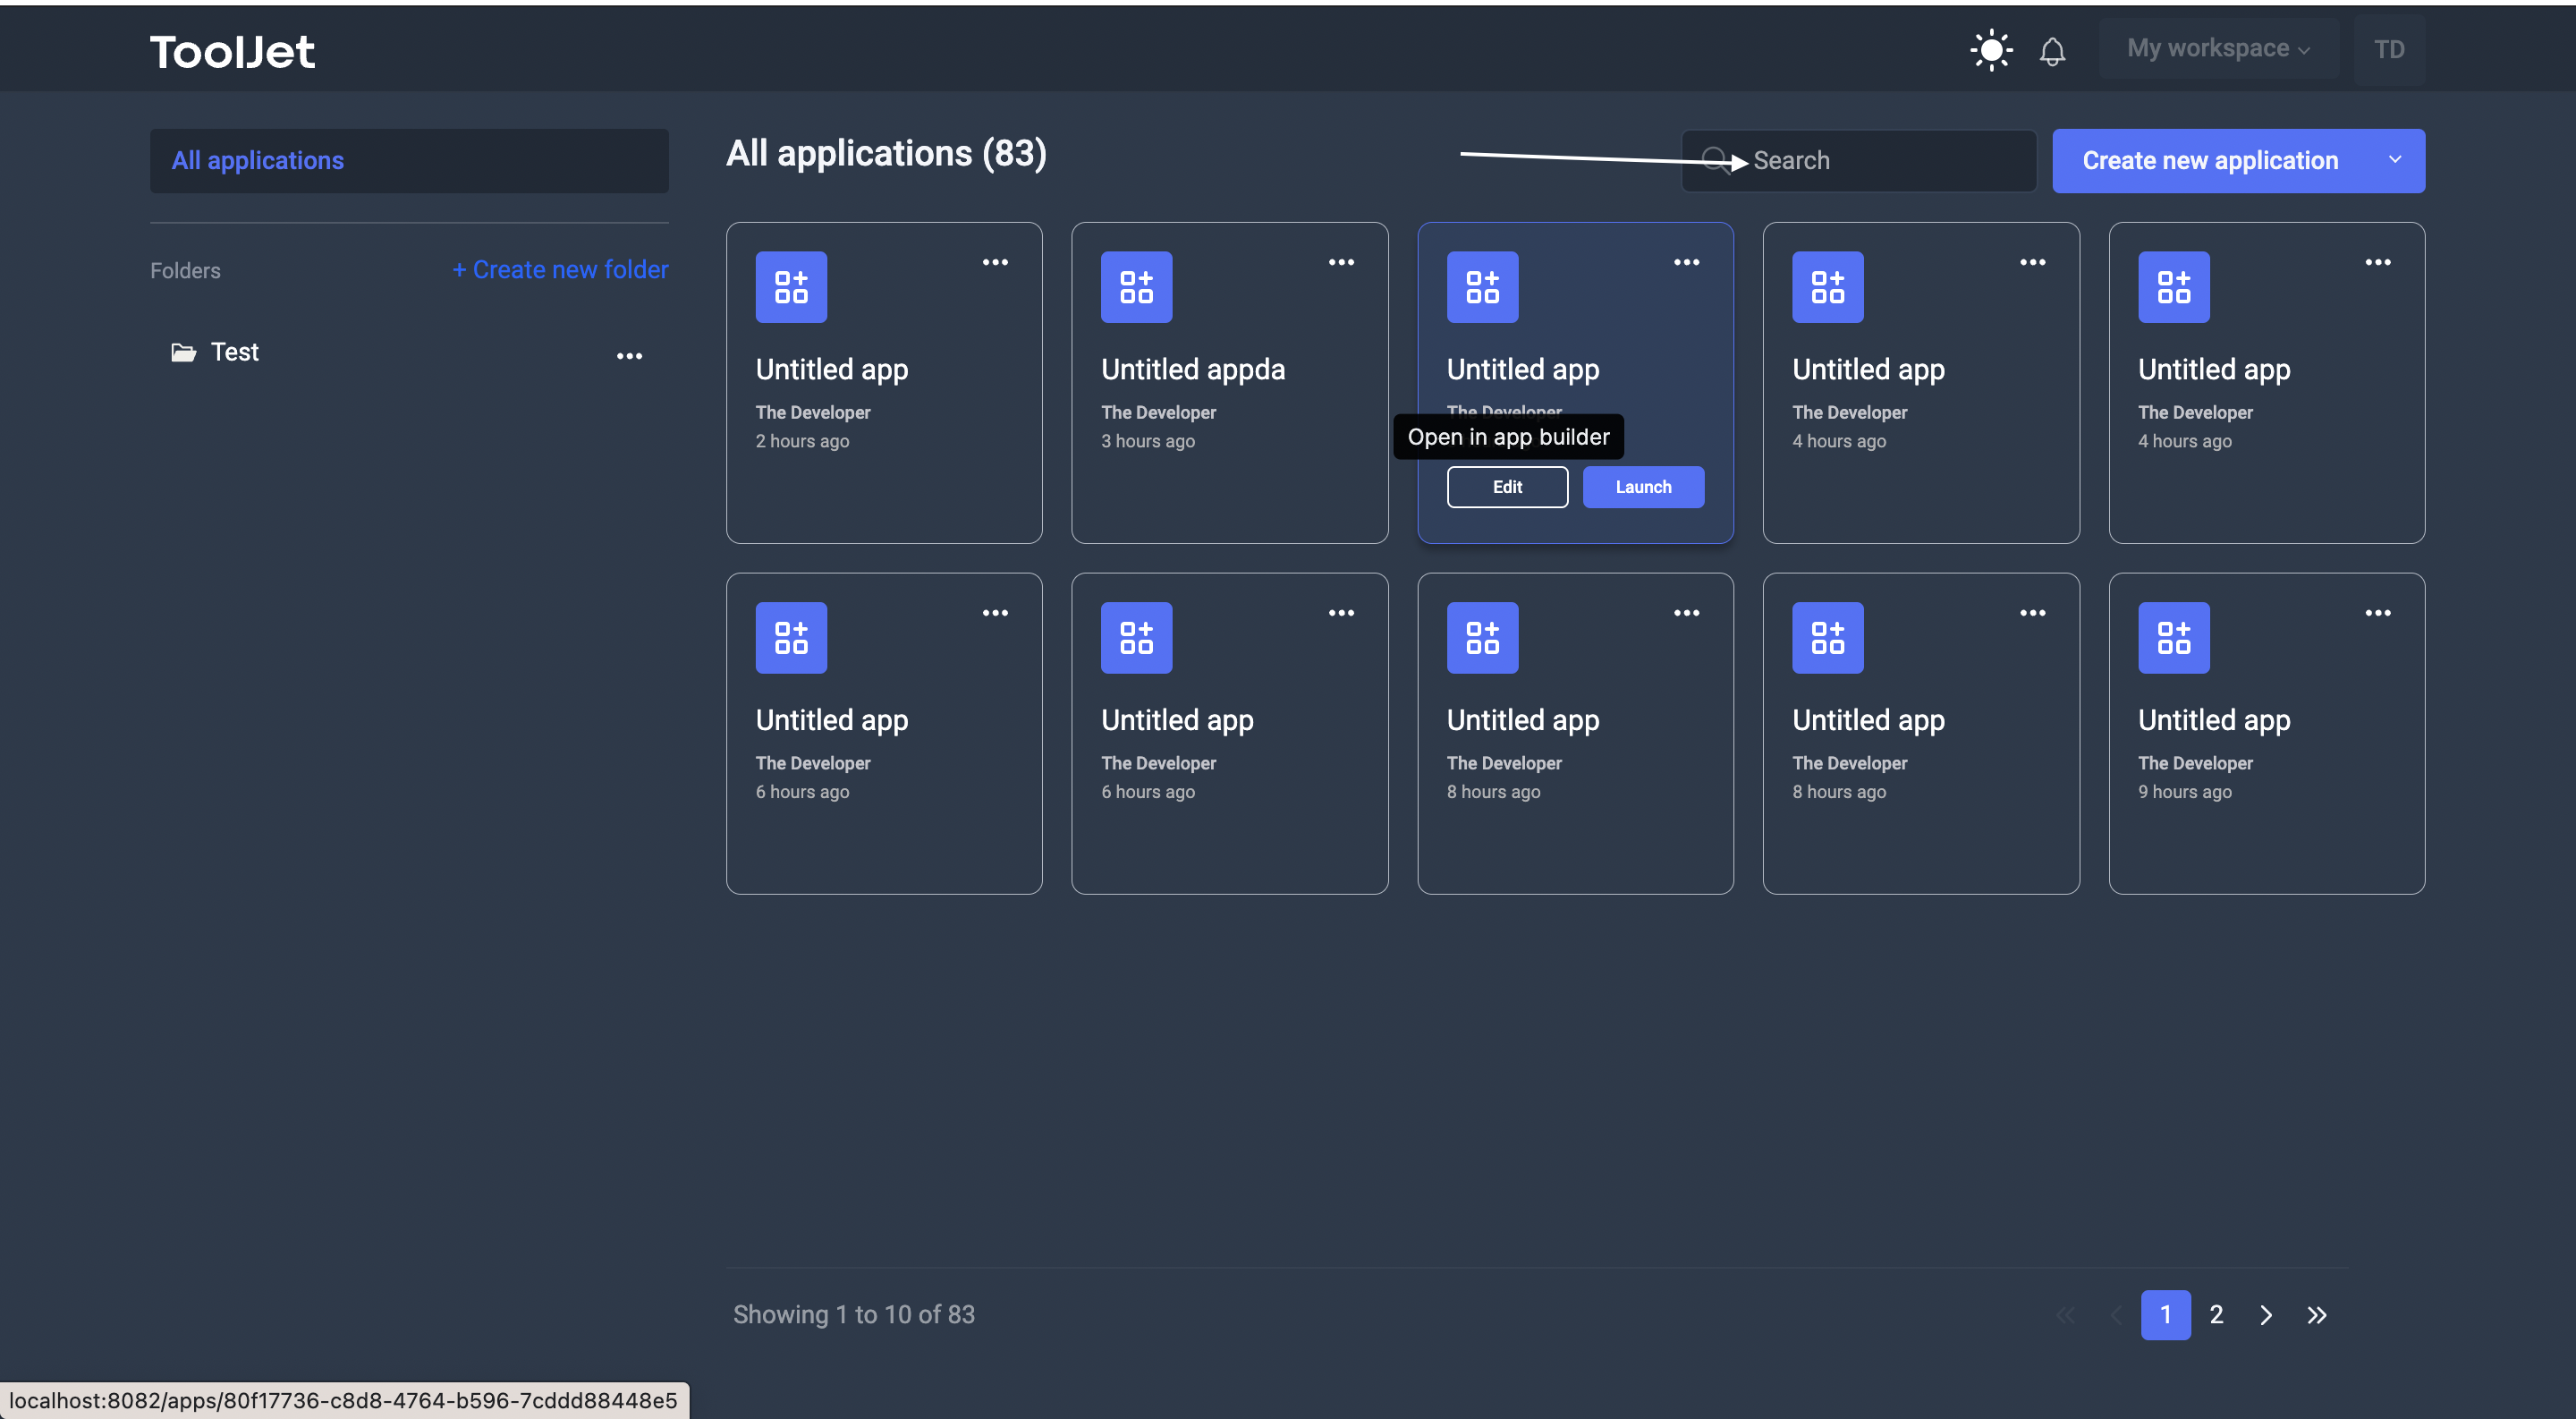Open notifications via the bell icon
This screenshot has width=2576, height=1419.
(x=2054, y=50)
